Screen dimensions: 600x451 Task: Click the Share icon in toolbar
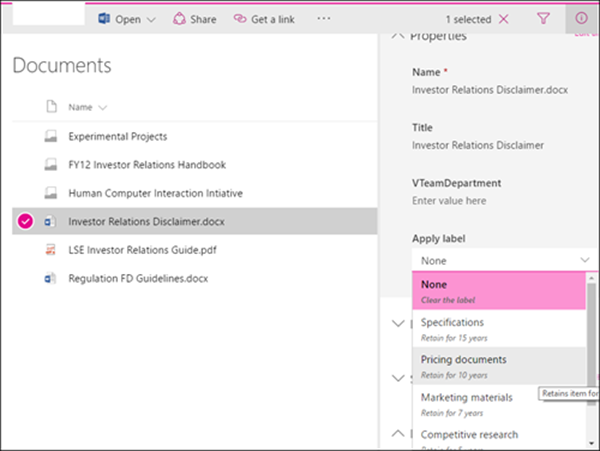coord(180,19)
